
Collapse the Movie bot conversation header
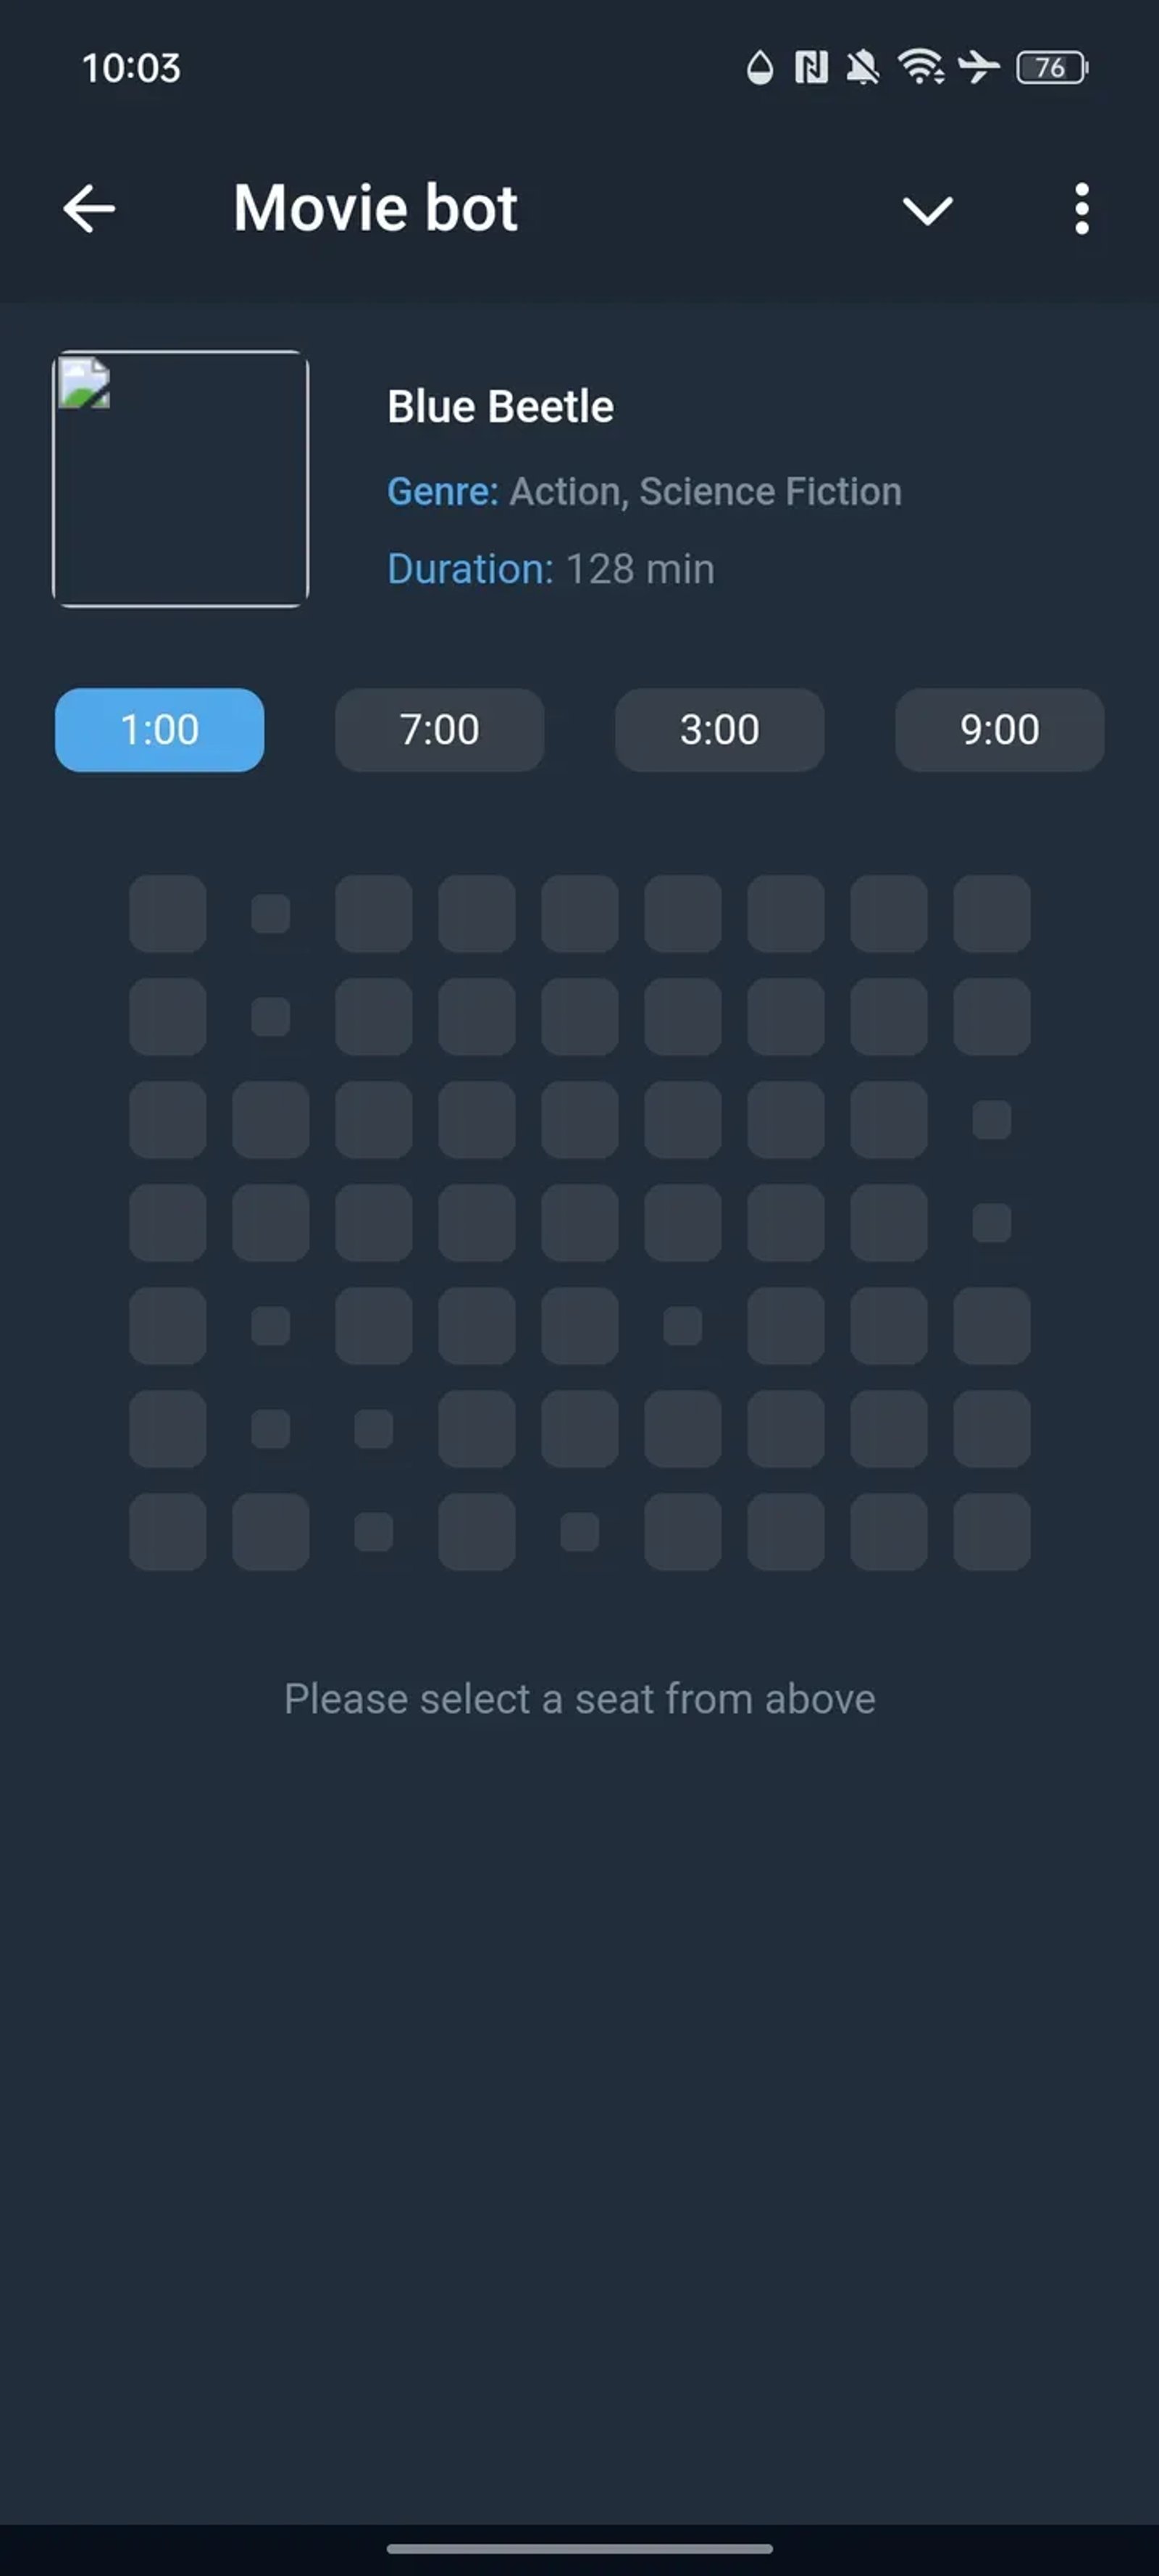[x=927, y=210]
